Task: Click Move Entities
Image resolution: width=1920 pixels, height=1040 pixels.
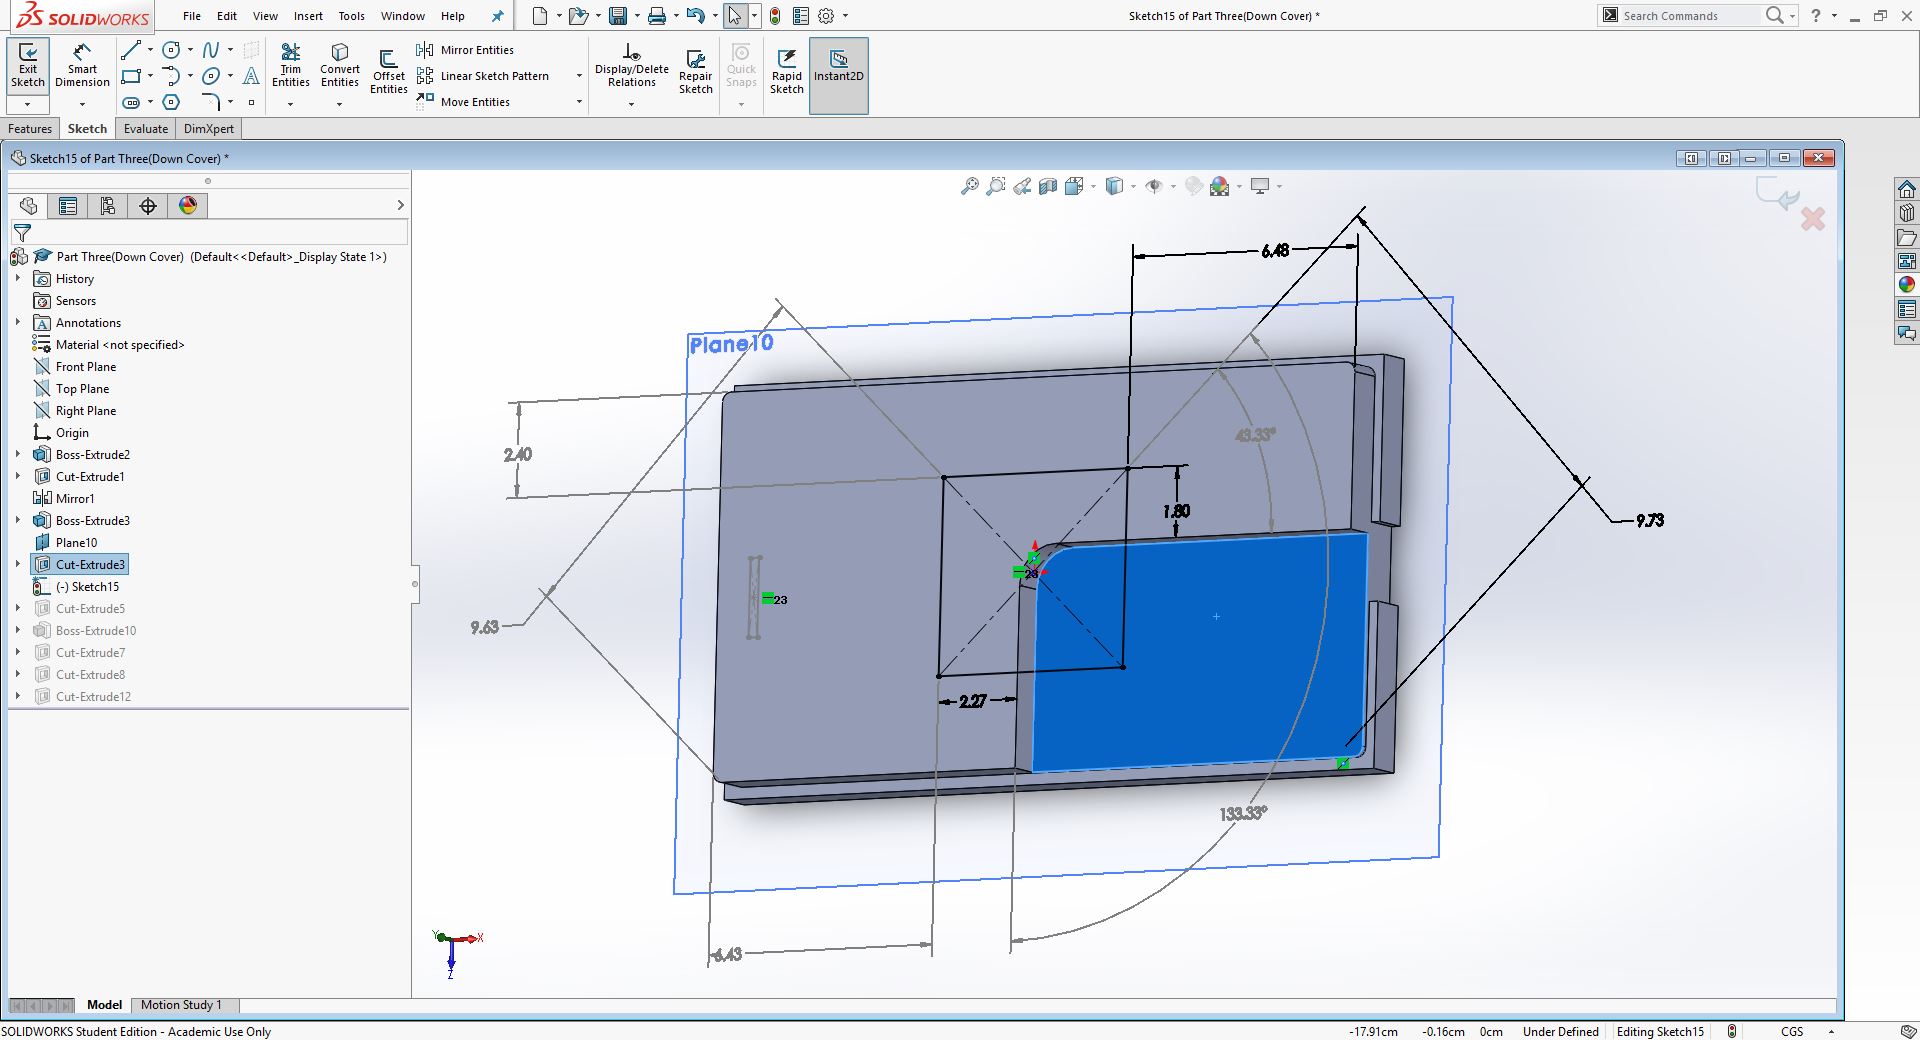Action: [464, 102]
